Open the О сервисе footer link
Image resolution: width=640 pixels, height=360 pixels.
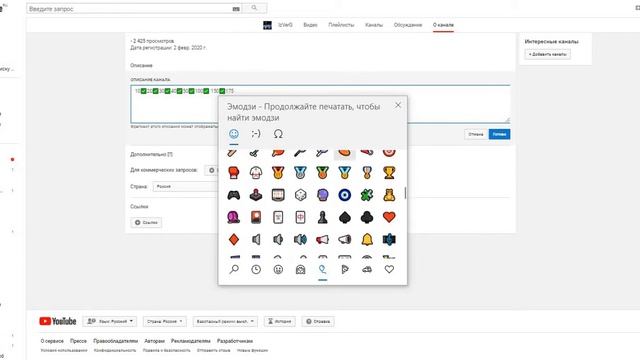tap(52, 341)
